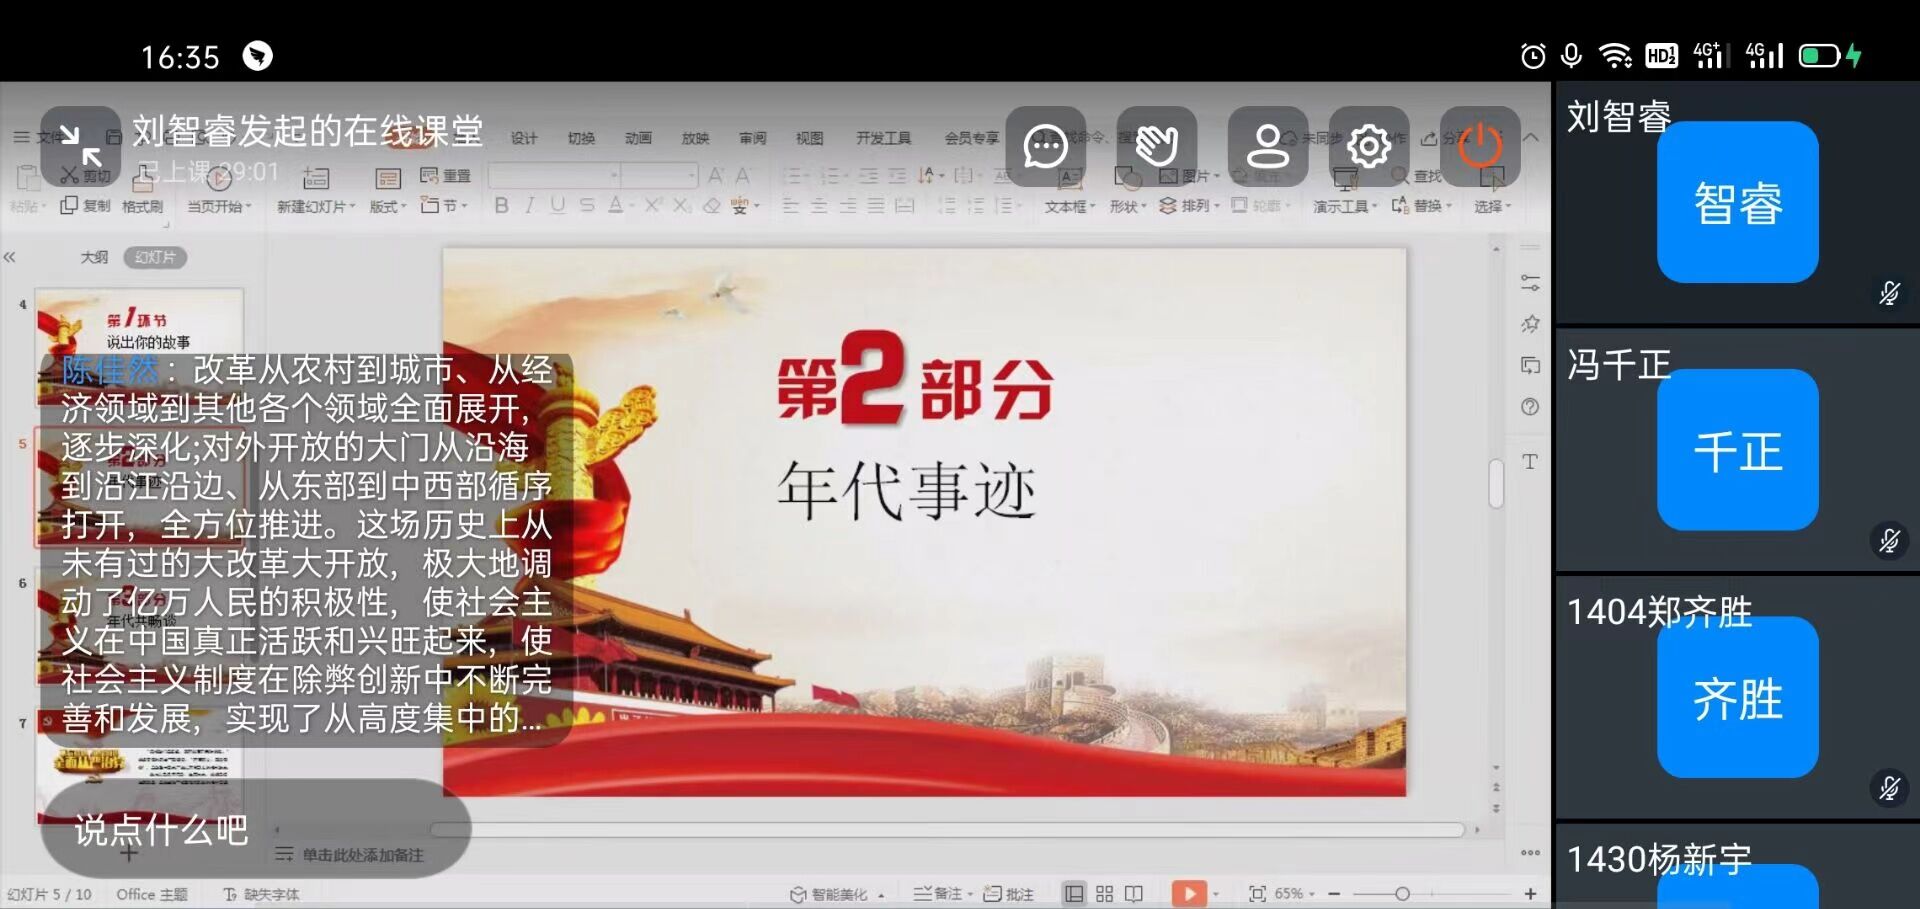Click the 智能美化 status bar button

click(x=838, y=894)
